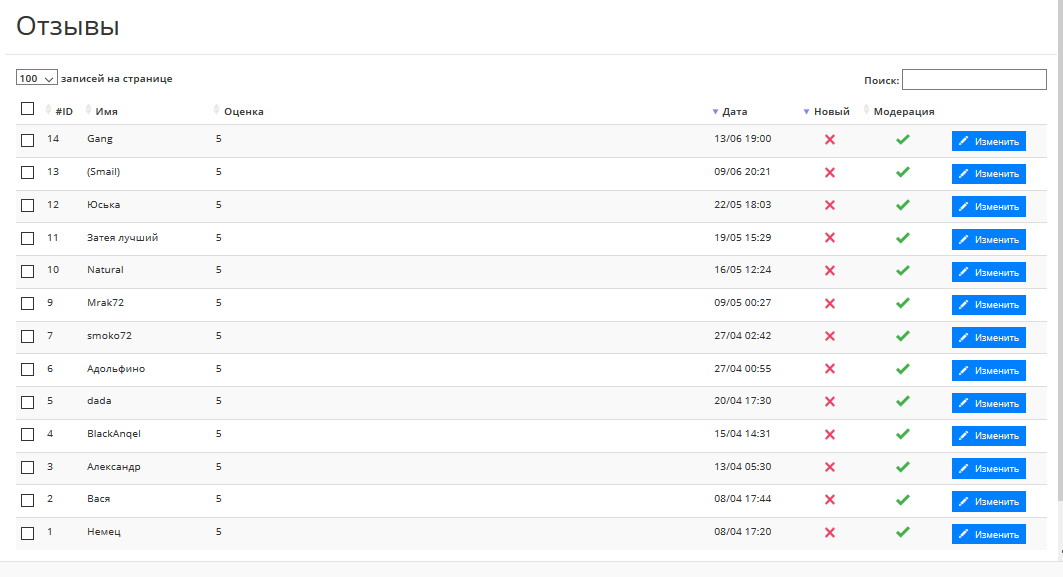Sort the table by the Модерация column
This screenshot has height=577, width=1063.
pos(903,112)
